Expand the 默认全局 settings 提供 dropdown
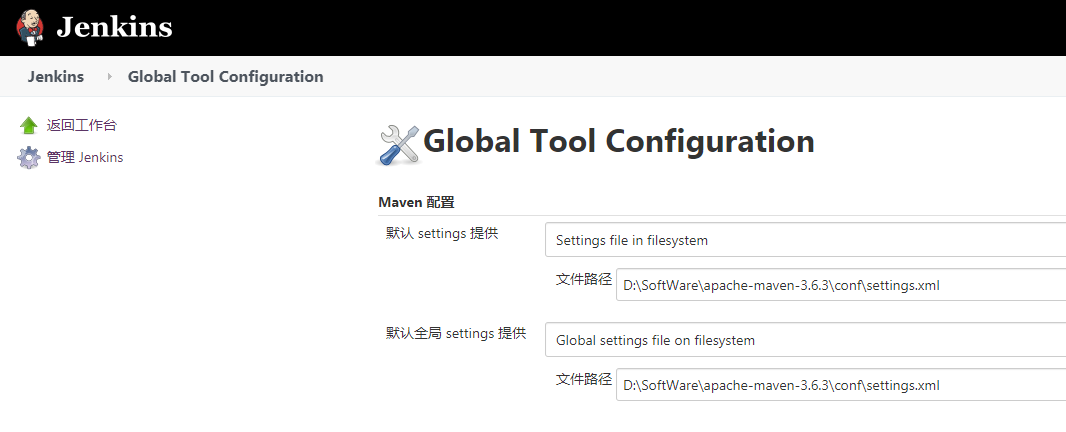The image size is (1066, 432). pos(805,340)
